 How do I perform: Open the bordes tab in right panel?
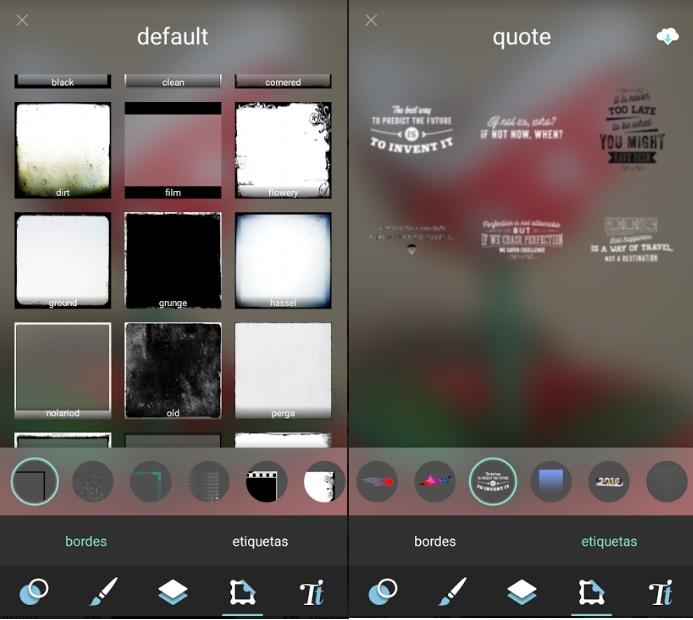(435, 541)
